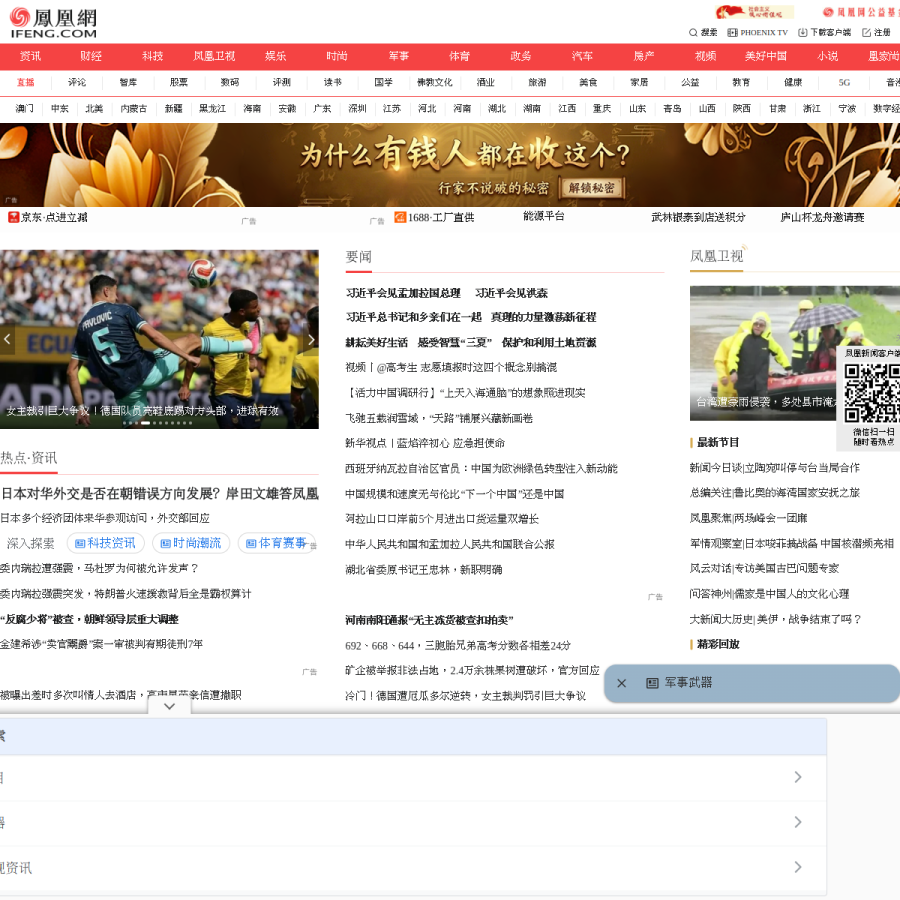Screen dimensions: 900x900
Task: Open 湖北省委原书记王忠林 article
Action: [x=424, y=569]
